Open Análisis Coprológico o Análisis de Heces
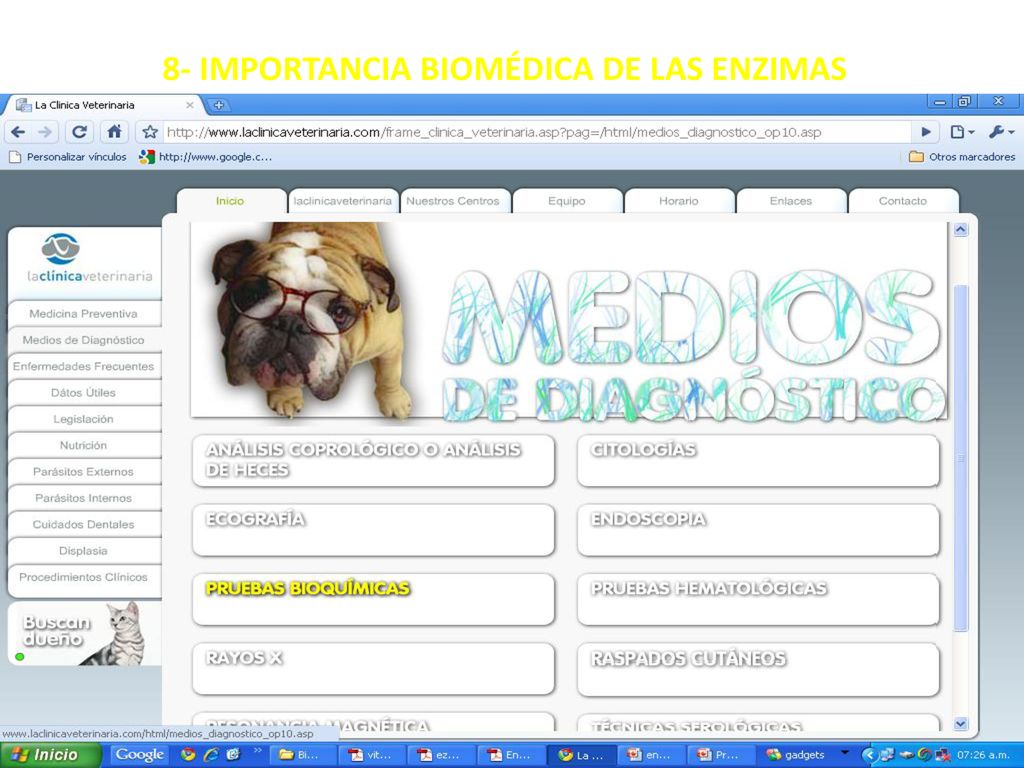Screen dimensions: 1024x768 [374, 460]
